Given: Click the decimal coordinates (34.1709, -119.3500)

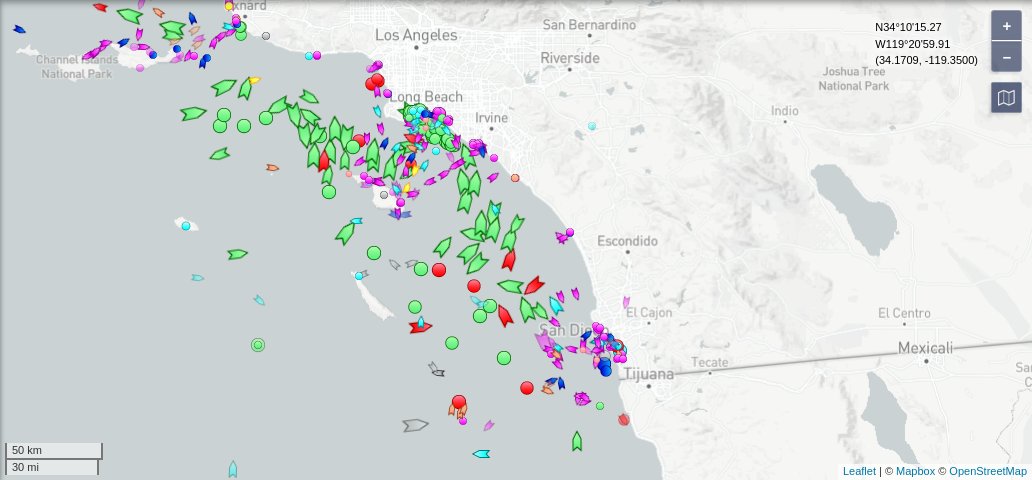Looking at the screenshot, I should pos(926,60).
